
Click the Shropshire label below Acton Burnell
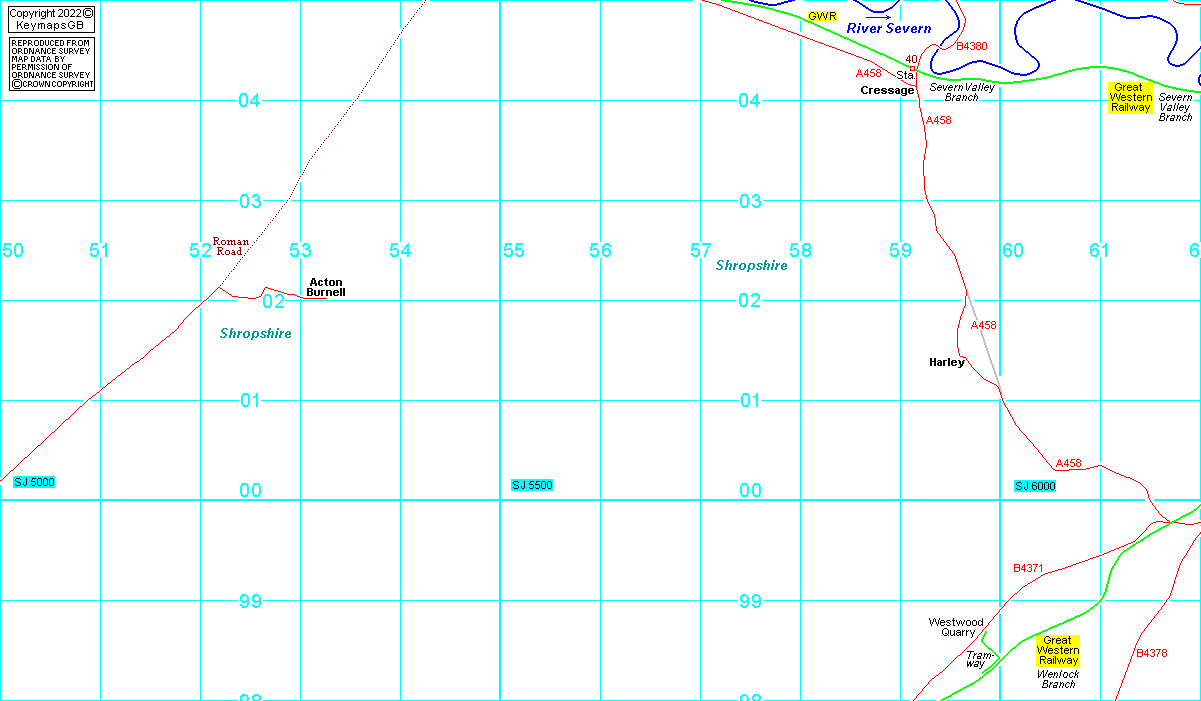(x=256, y=333)
